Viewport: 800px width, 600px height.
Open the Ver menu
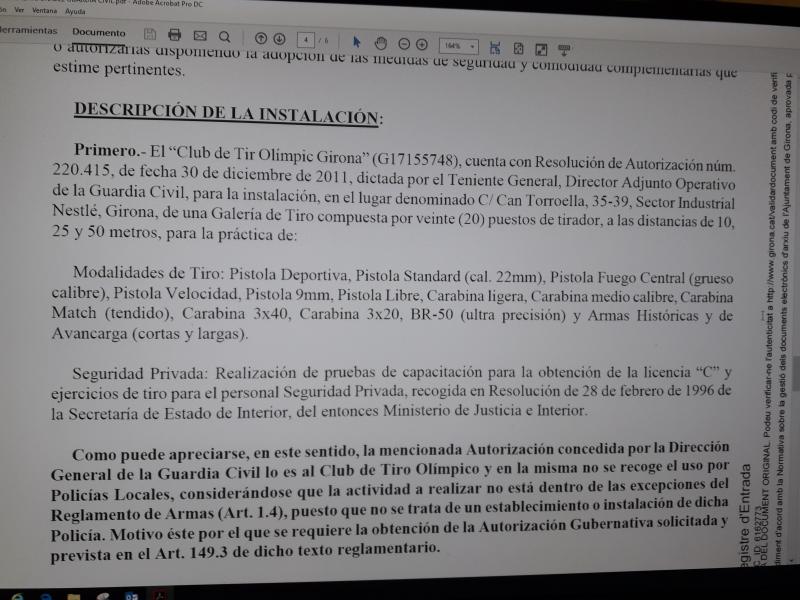pos(18,8)
